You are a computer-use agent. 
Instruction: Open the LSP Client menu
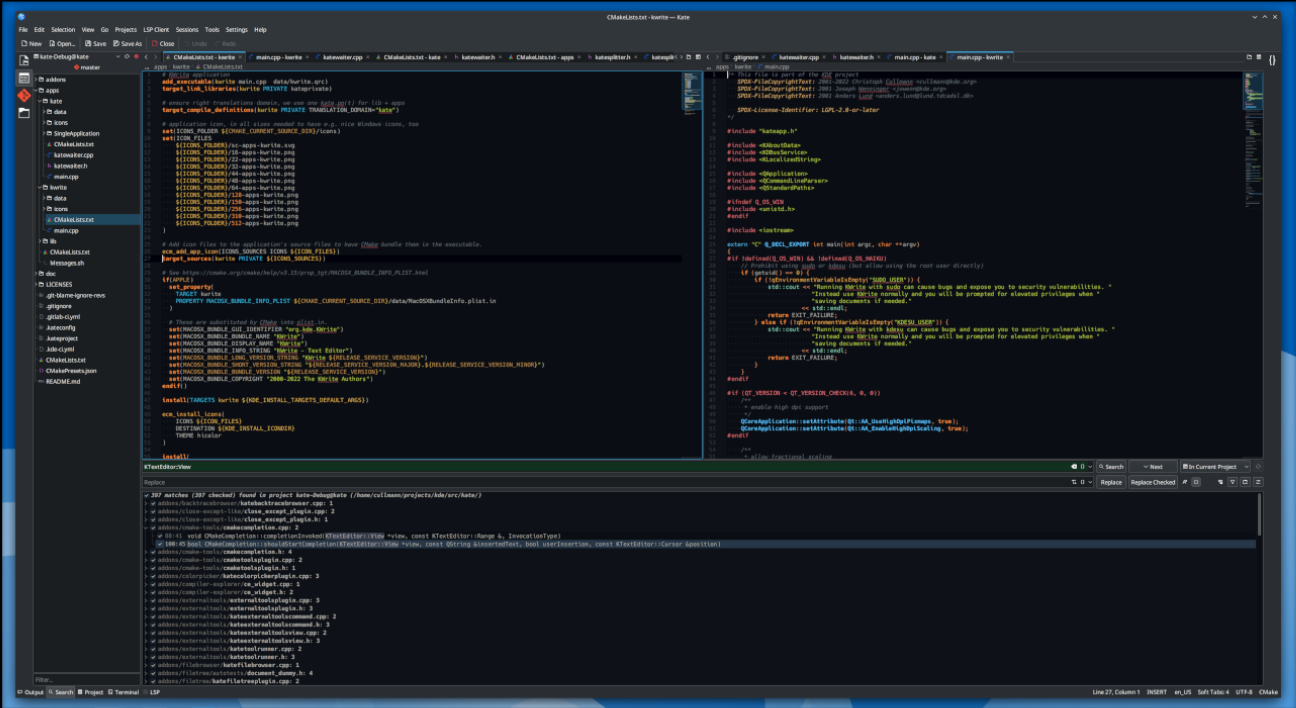click(156, 30)
